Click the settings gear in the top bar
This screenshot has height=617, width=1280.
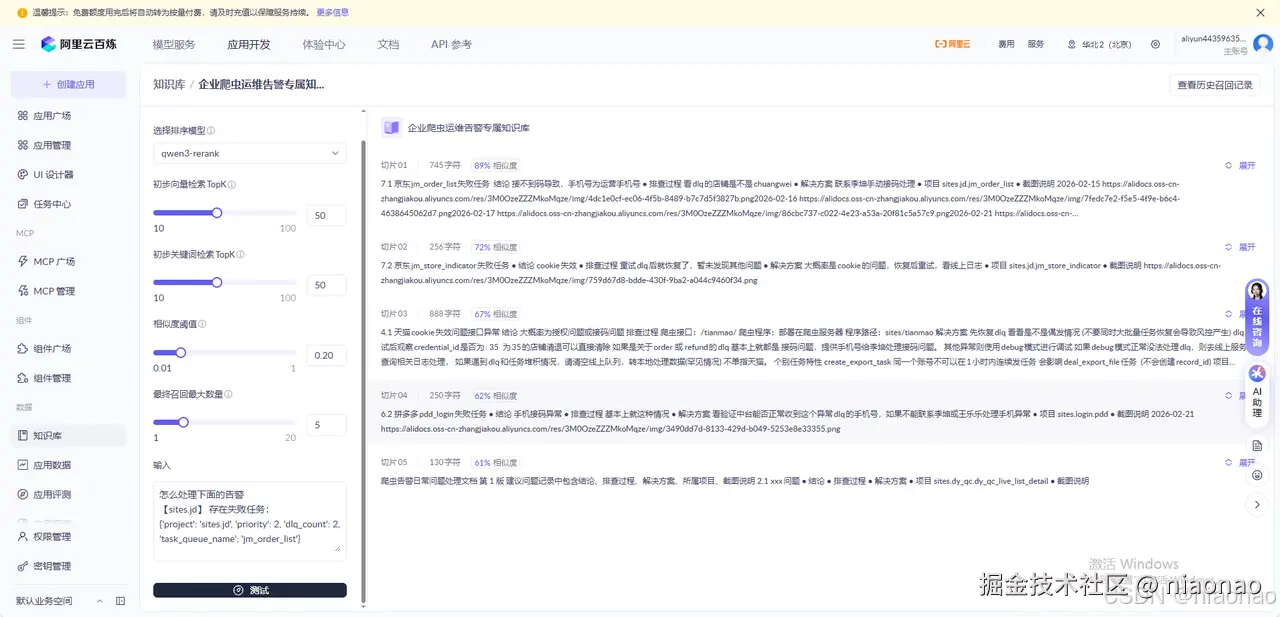pyautogui.click(x=1155, y=43)
